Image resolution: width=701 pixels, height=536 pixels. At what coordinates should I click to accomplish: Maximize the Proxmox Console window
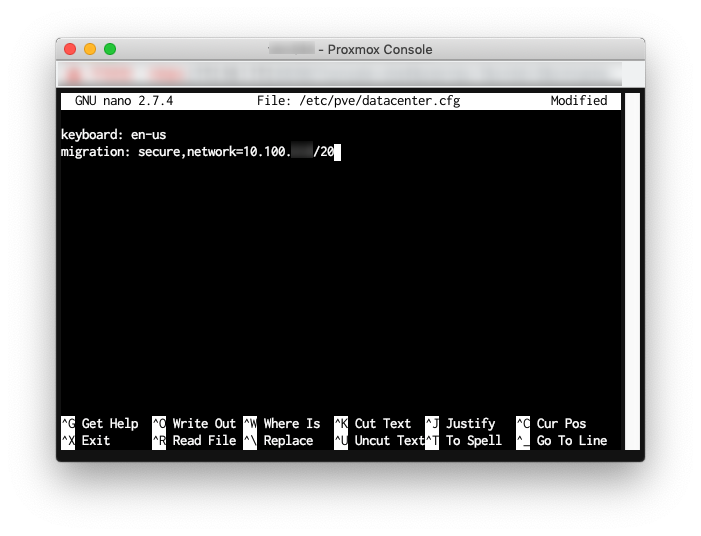click(x=110, y=49)
